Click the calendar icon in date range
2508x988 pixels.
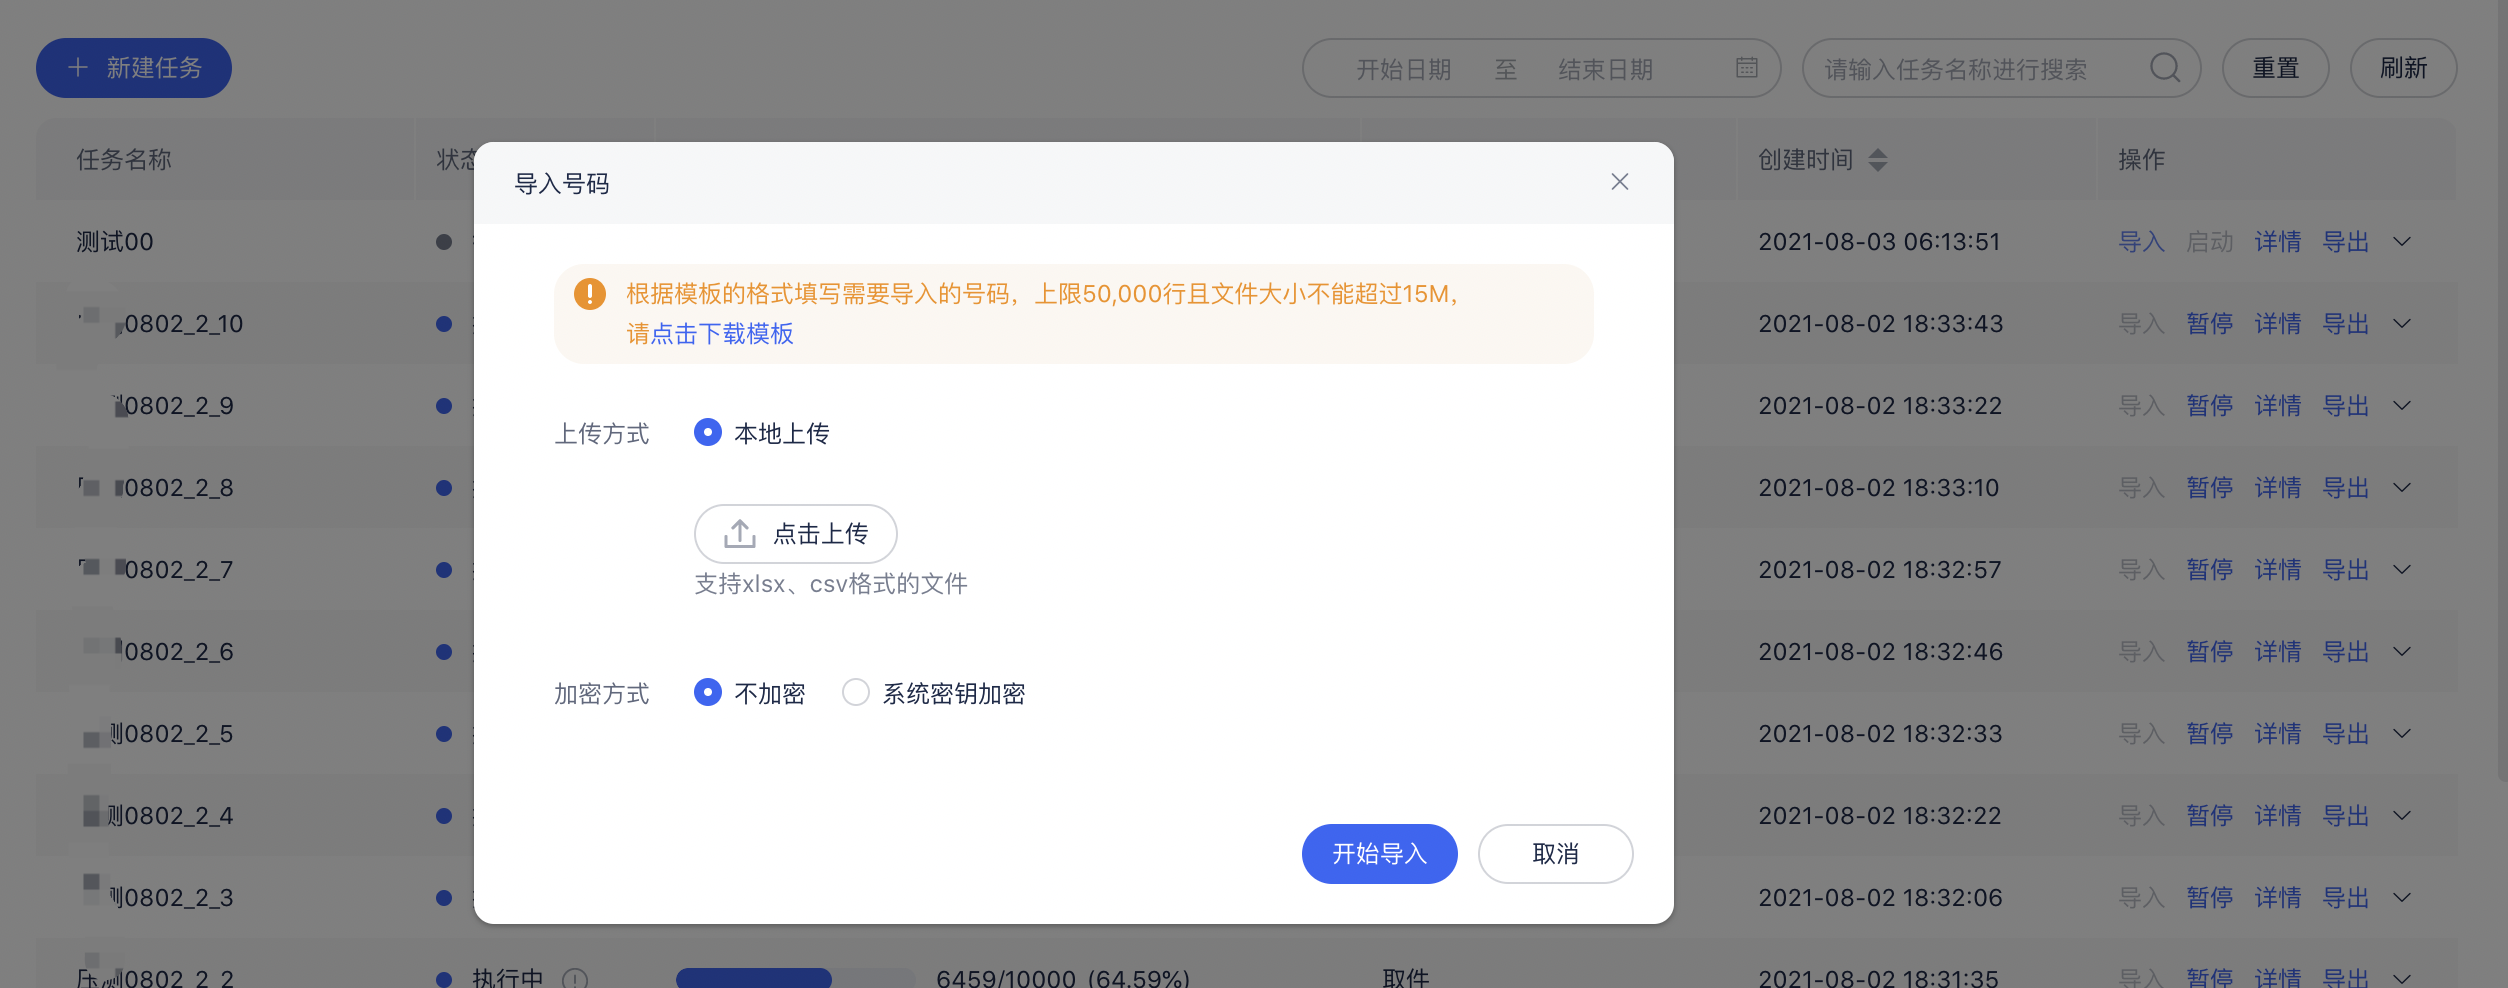pyautogui.click(x=1746, y=68)
